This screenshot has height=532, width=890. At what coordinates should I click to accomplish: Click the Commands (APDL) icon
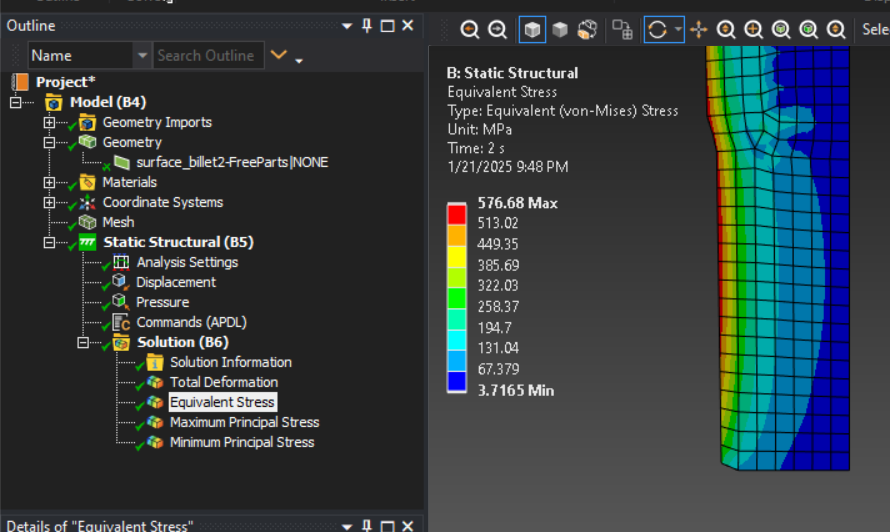pos(121,322)
